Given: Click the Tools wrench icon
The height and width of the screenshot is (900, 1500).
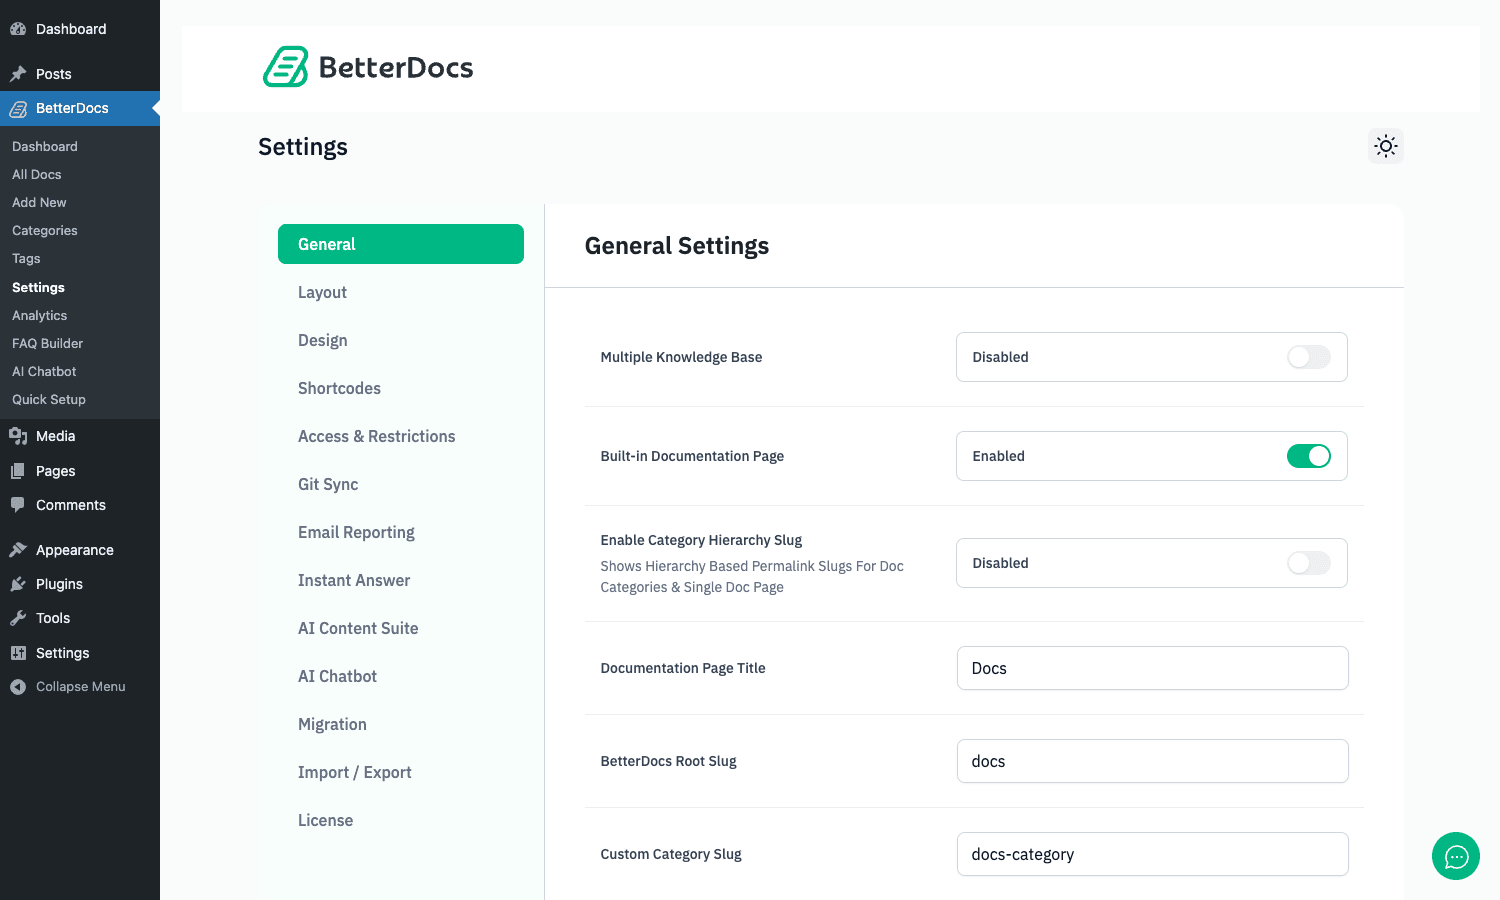Looking at the screenshot, I should (18, 618).
